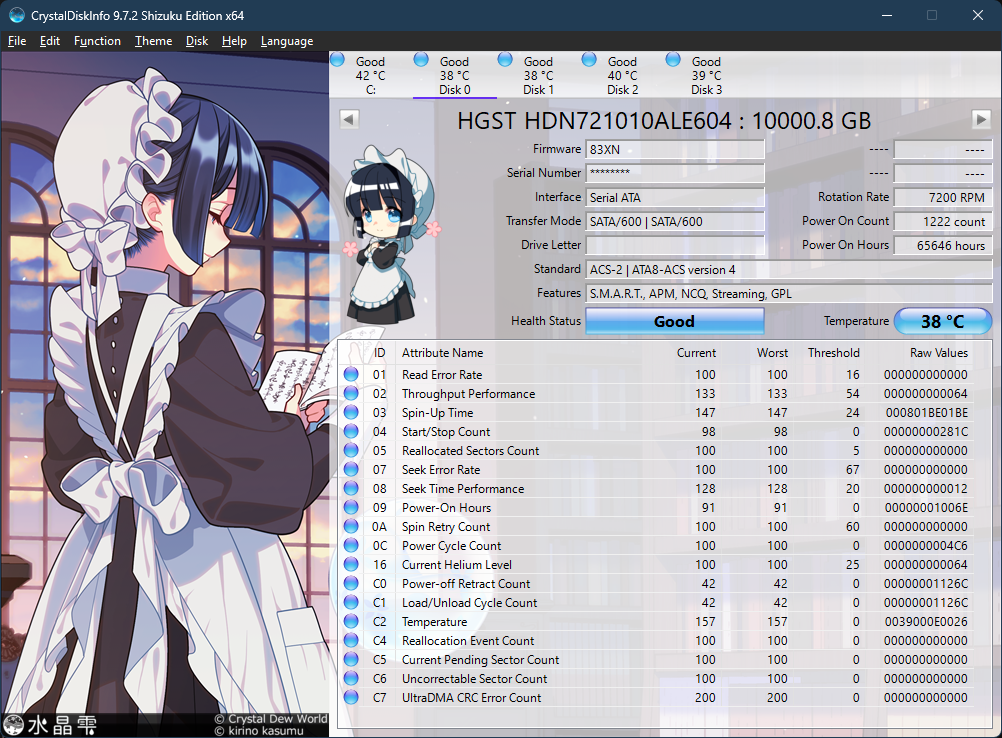Select the Current Helium Level attribute name
The height and width of the screenshot is (738, 1002).
click(456, 565)
